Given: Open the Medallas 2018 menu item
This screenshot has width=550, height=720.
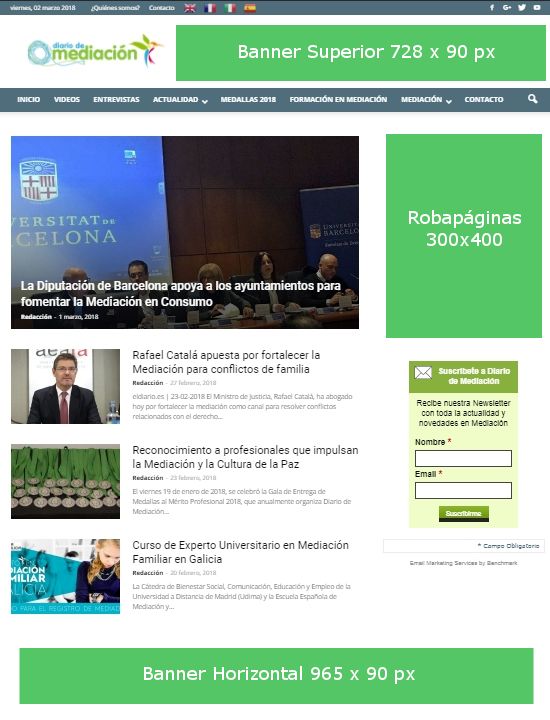Looking at the screenshot, I should pos(248,99).
